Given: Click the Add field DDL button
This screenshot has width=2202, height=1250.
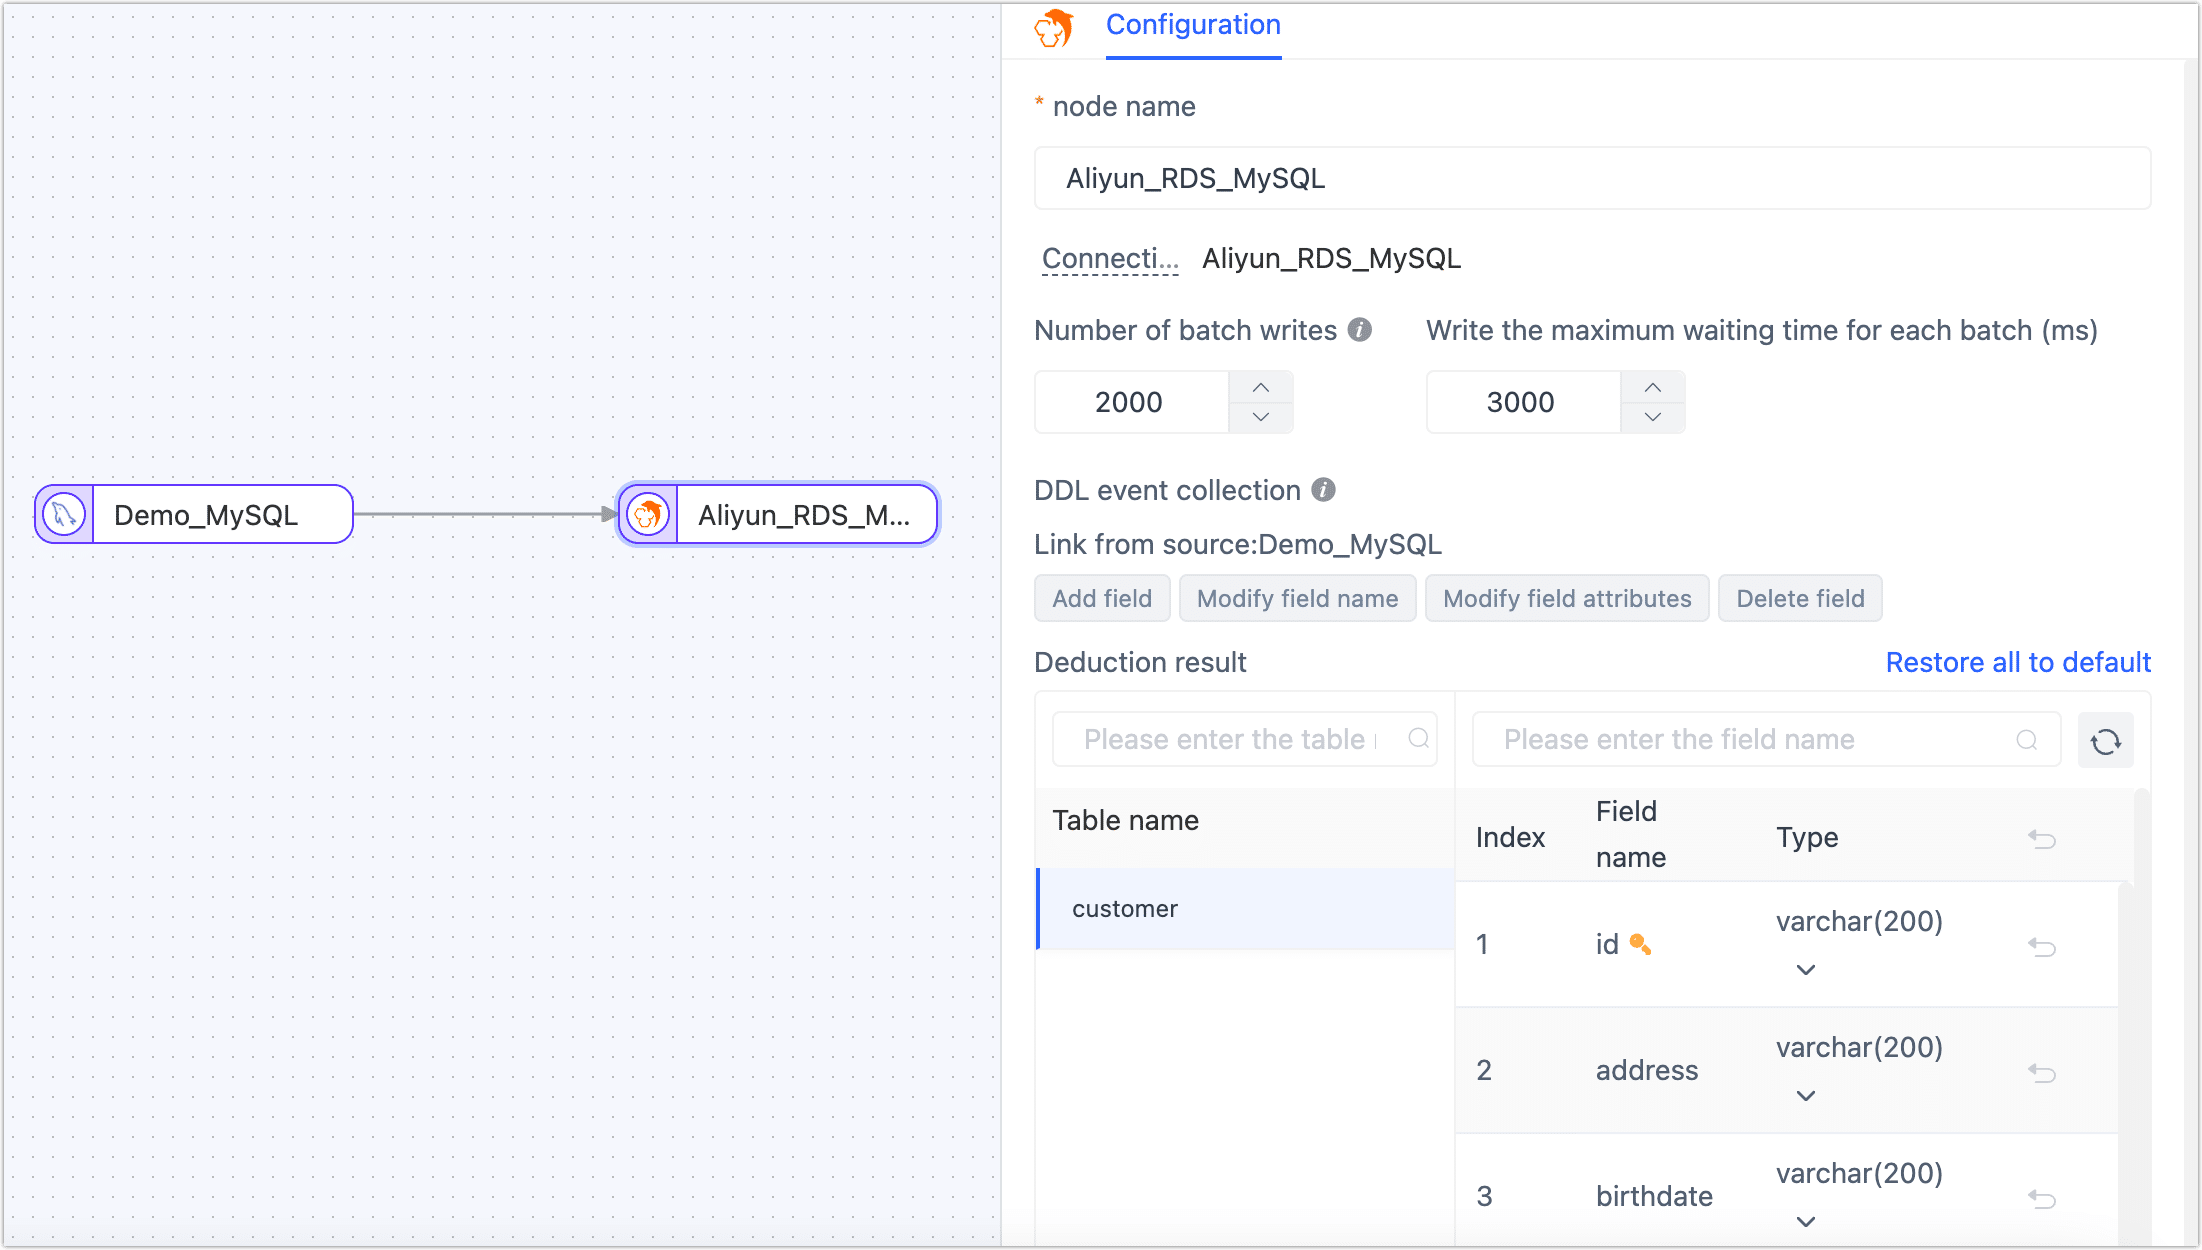Looking at the screenshot, I should [1101, 599].
